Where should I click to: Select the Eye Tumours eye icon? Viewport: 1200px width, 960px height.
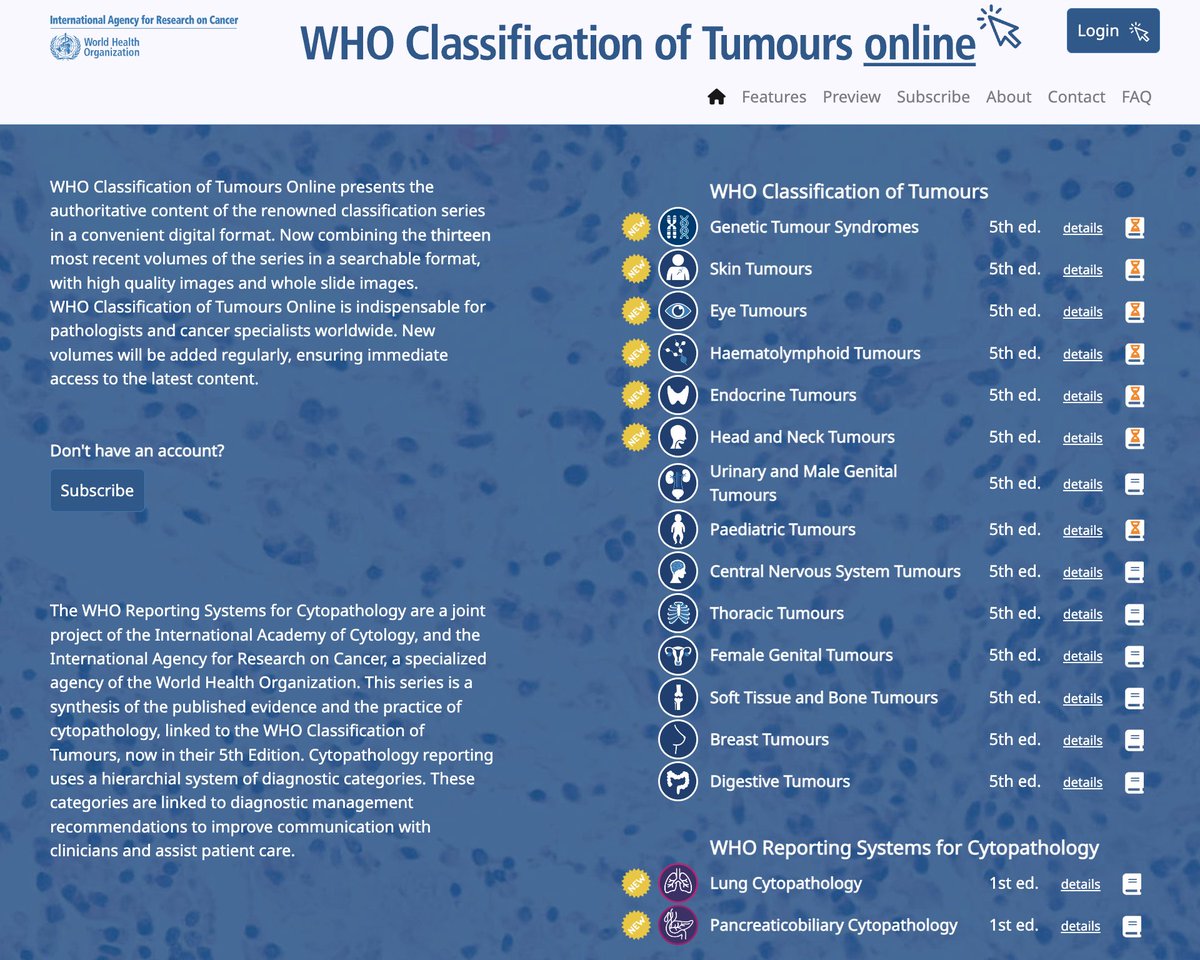coord(678,311)
